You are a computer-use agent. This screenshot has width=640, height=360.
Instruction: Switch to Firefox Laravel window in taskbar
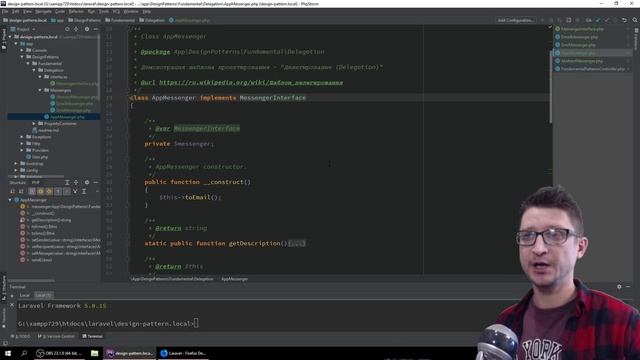(183, 353)
